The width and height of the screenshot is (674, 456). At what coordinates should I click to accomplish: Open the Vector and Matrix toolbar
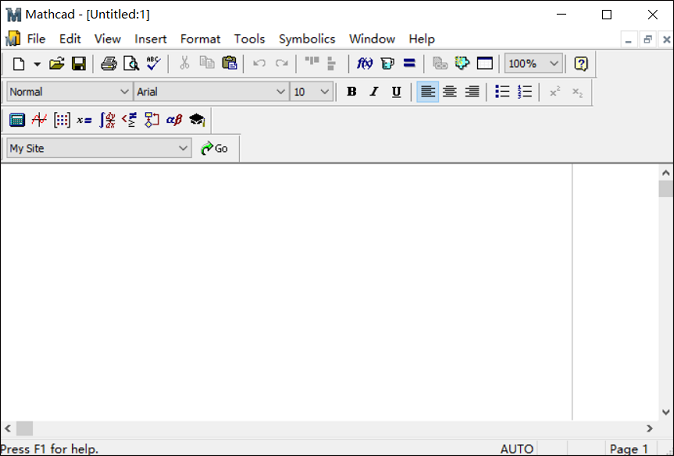pos(61,120)
